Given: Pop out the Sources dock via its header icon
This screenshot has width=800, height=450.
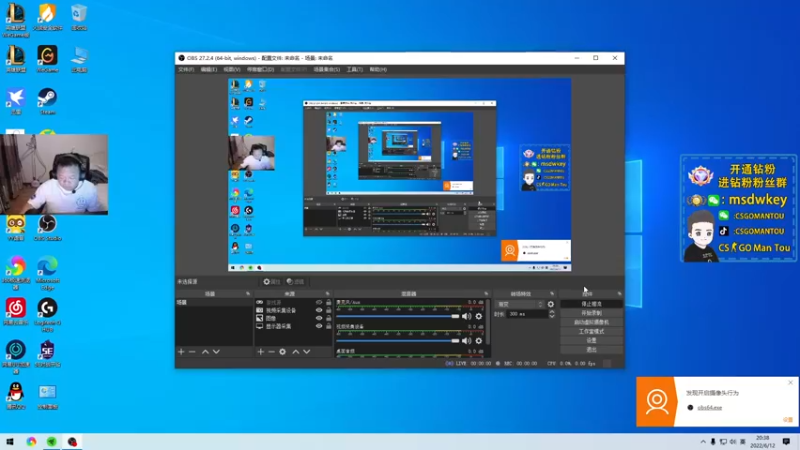Looking at the screenshot, I should (328, 294).
